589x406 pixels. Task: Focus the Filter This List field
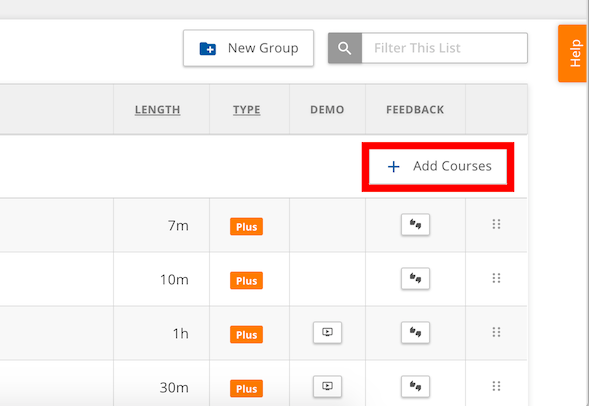pos(444,48)
